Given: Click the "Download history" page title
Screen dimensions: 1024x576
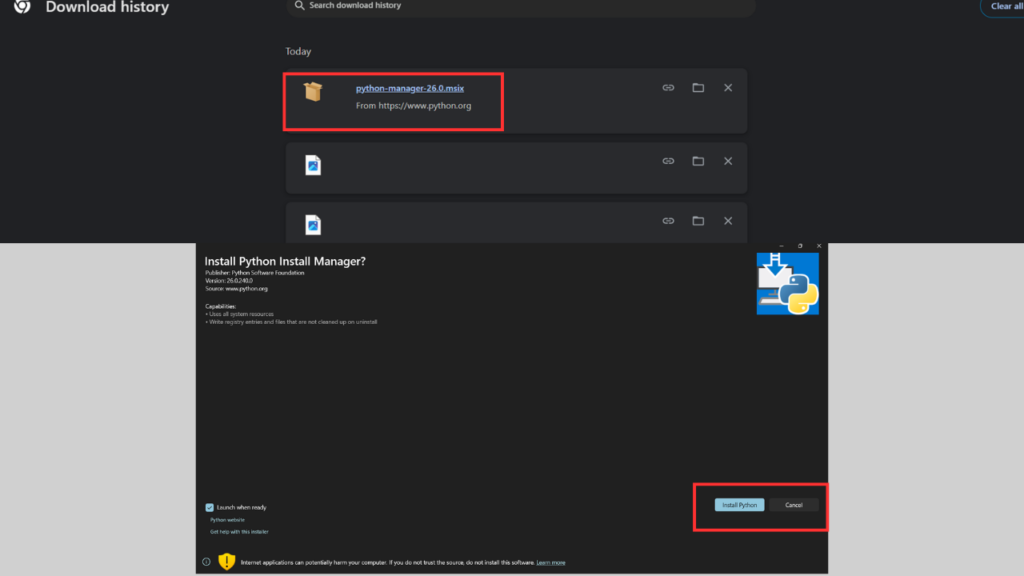Looking at the screenshot, I should point(107,7).
